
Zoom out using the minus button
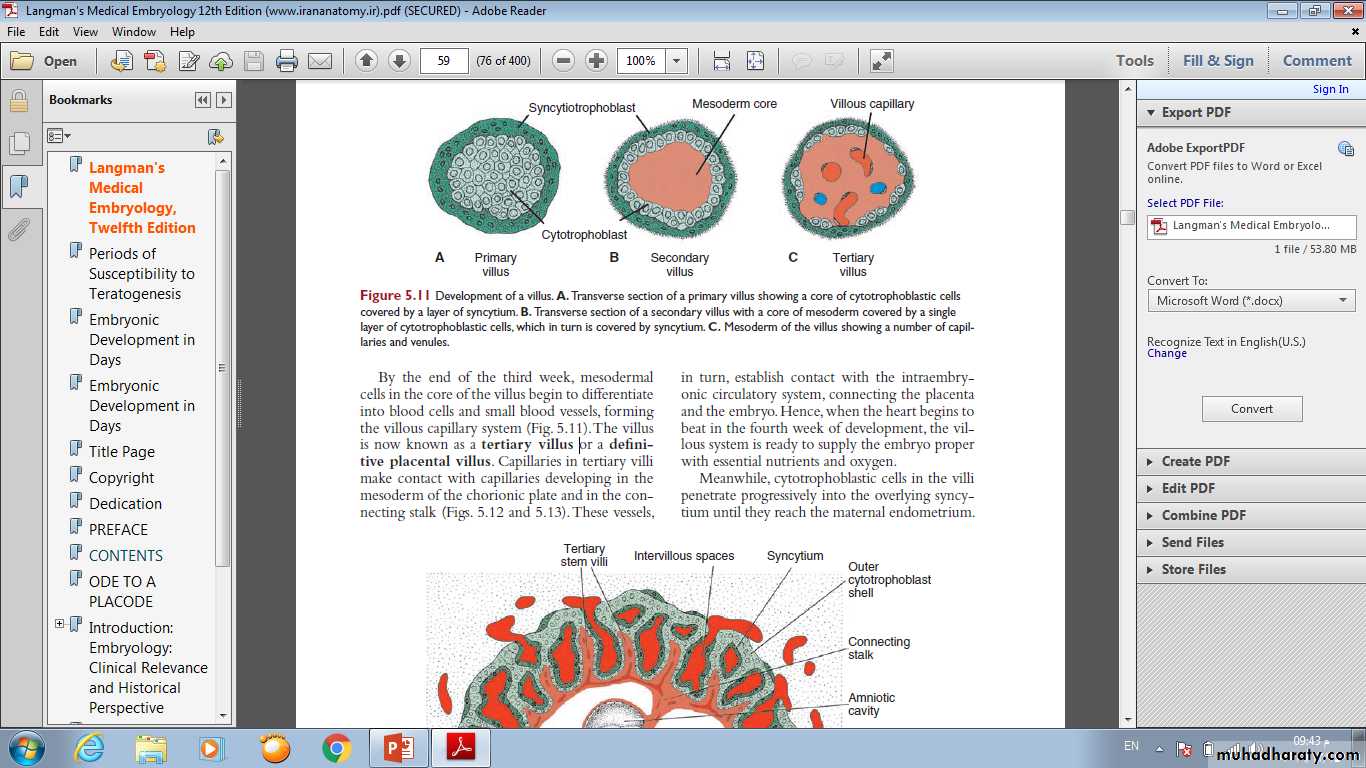click(x=564, y=61)
